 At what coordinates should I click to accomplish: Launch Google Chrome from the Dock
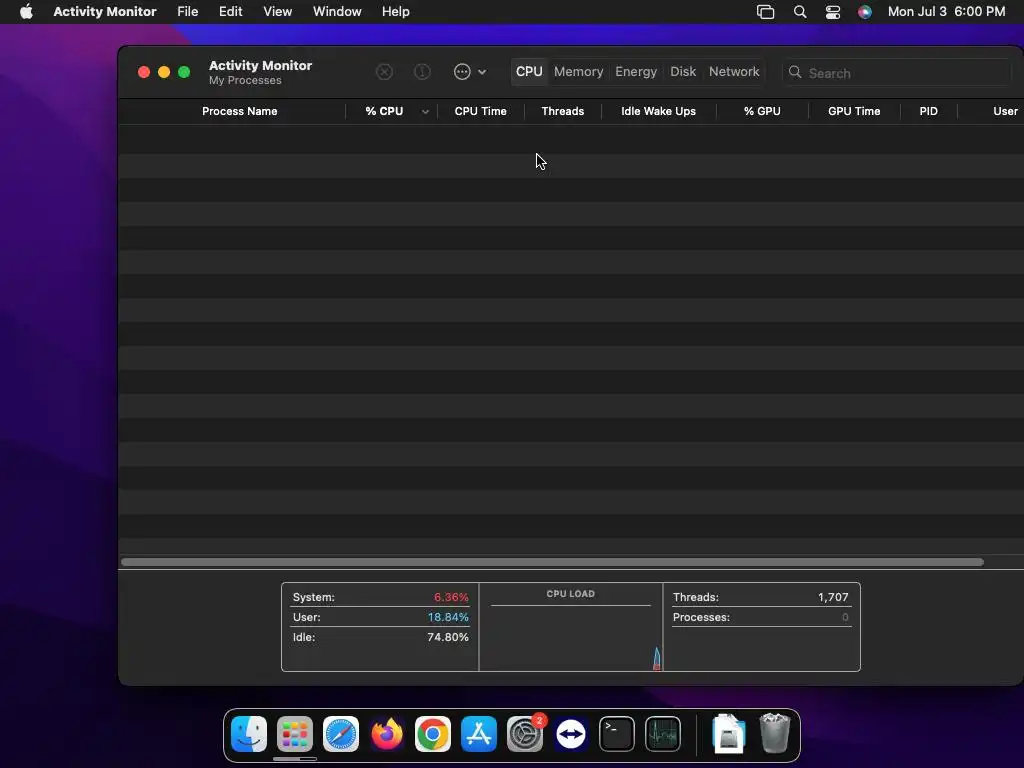[432, 734]
